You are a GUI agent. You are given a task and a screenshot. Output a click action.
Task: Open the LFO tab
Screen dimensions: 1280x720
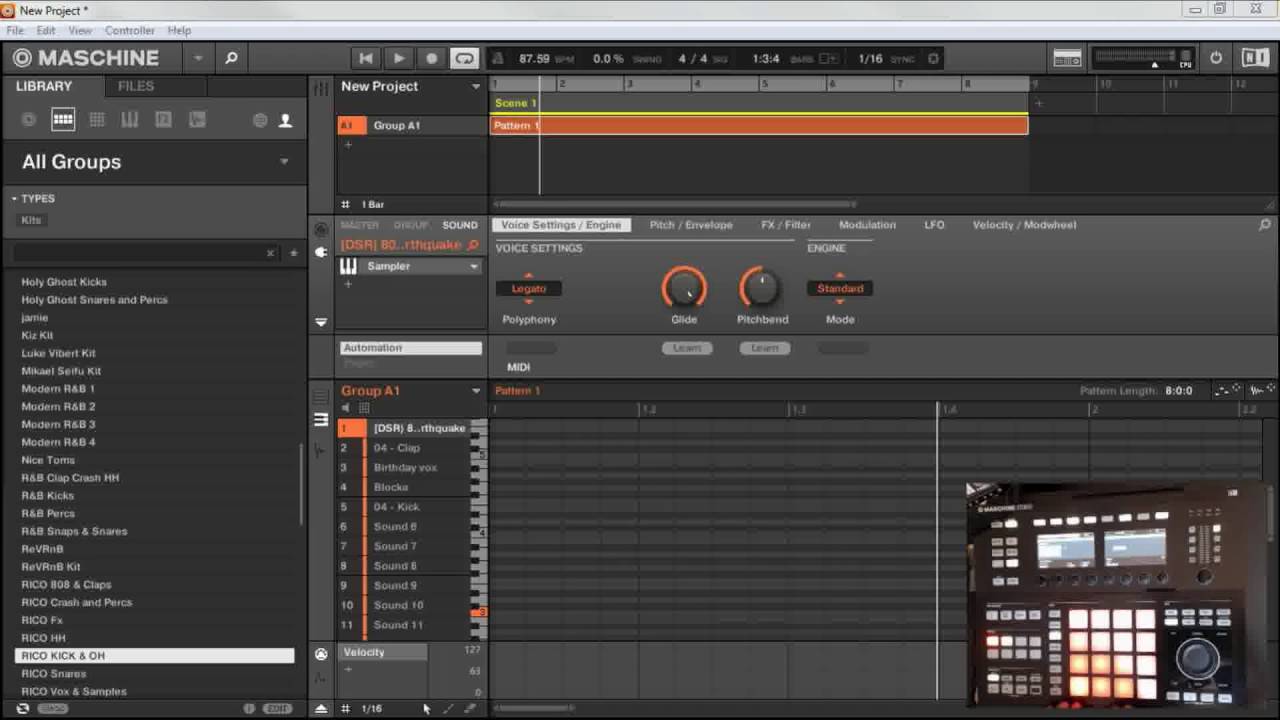click(x=934, y=225)
